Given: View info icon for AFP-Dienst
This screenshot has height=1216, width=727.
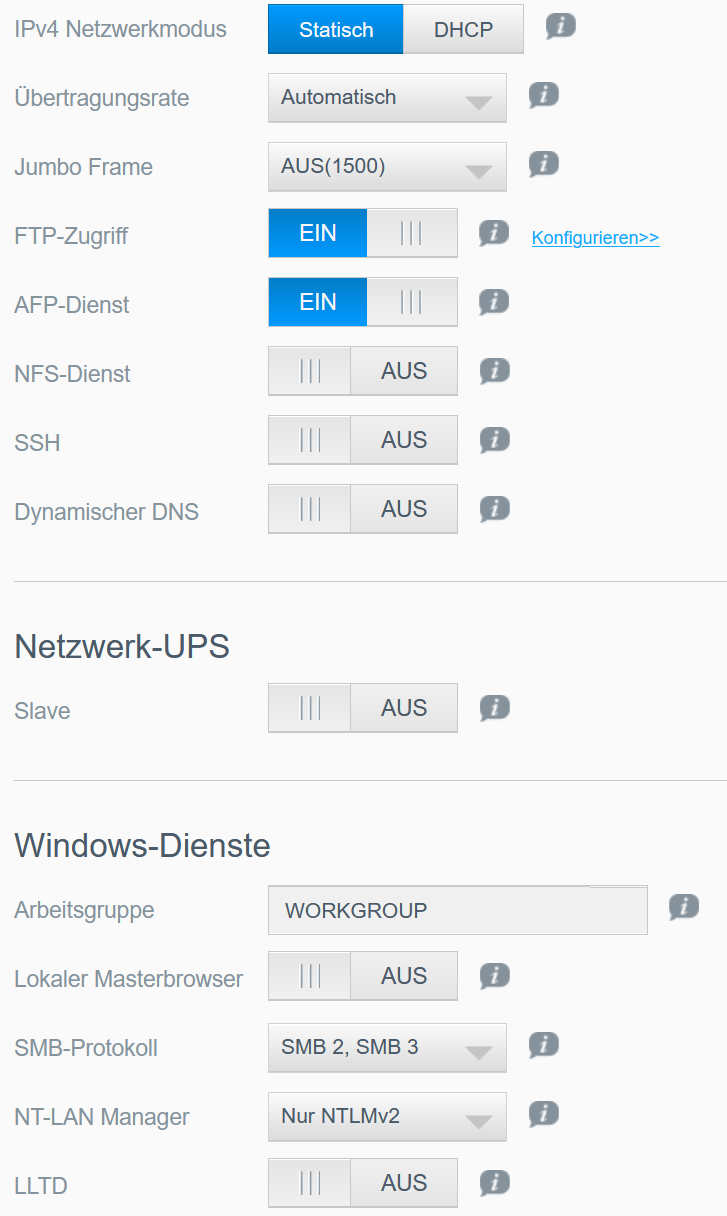Looking at the screenshot, I should (x=494, y=301).
